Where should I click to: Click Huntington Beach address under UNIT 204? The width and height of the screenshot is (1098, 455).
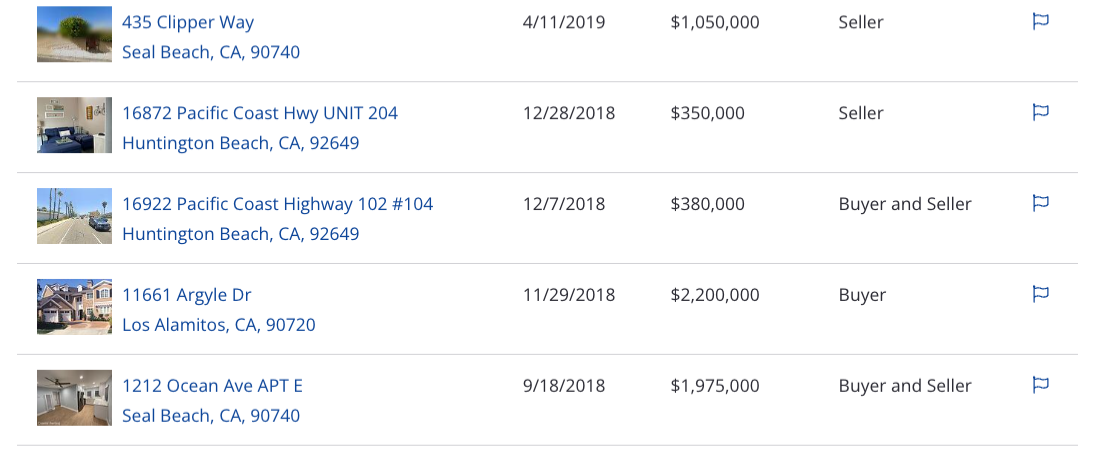(x=240, y=144)
